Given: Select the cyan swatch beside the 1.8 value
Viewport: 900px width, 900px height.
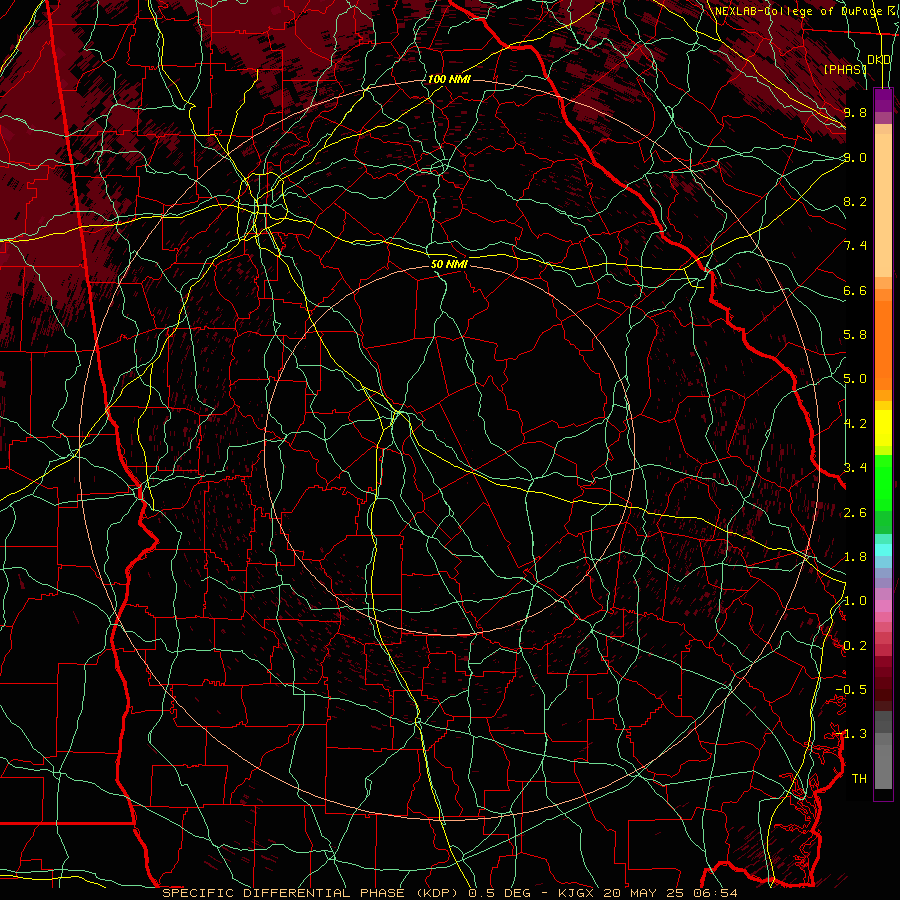Looking at the screenshot, I should [883, 550].
